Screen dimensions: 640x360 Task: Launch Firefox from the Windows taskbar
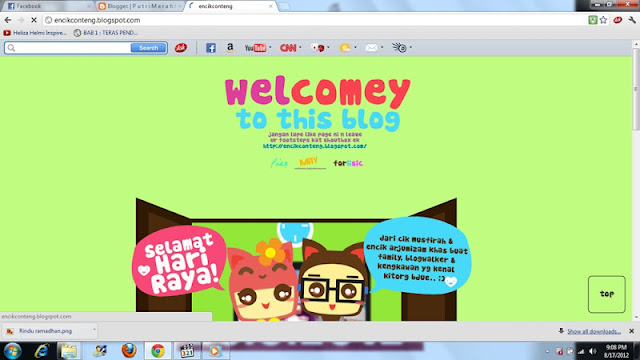(x=129, y=351)
